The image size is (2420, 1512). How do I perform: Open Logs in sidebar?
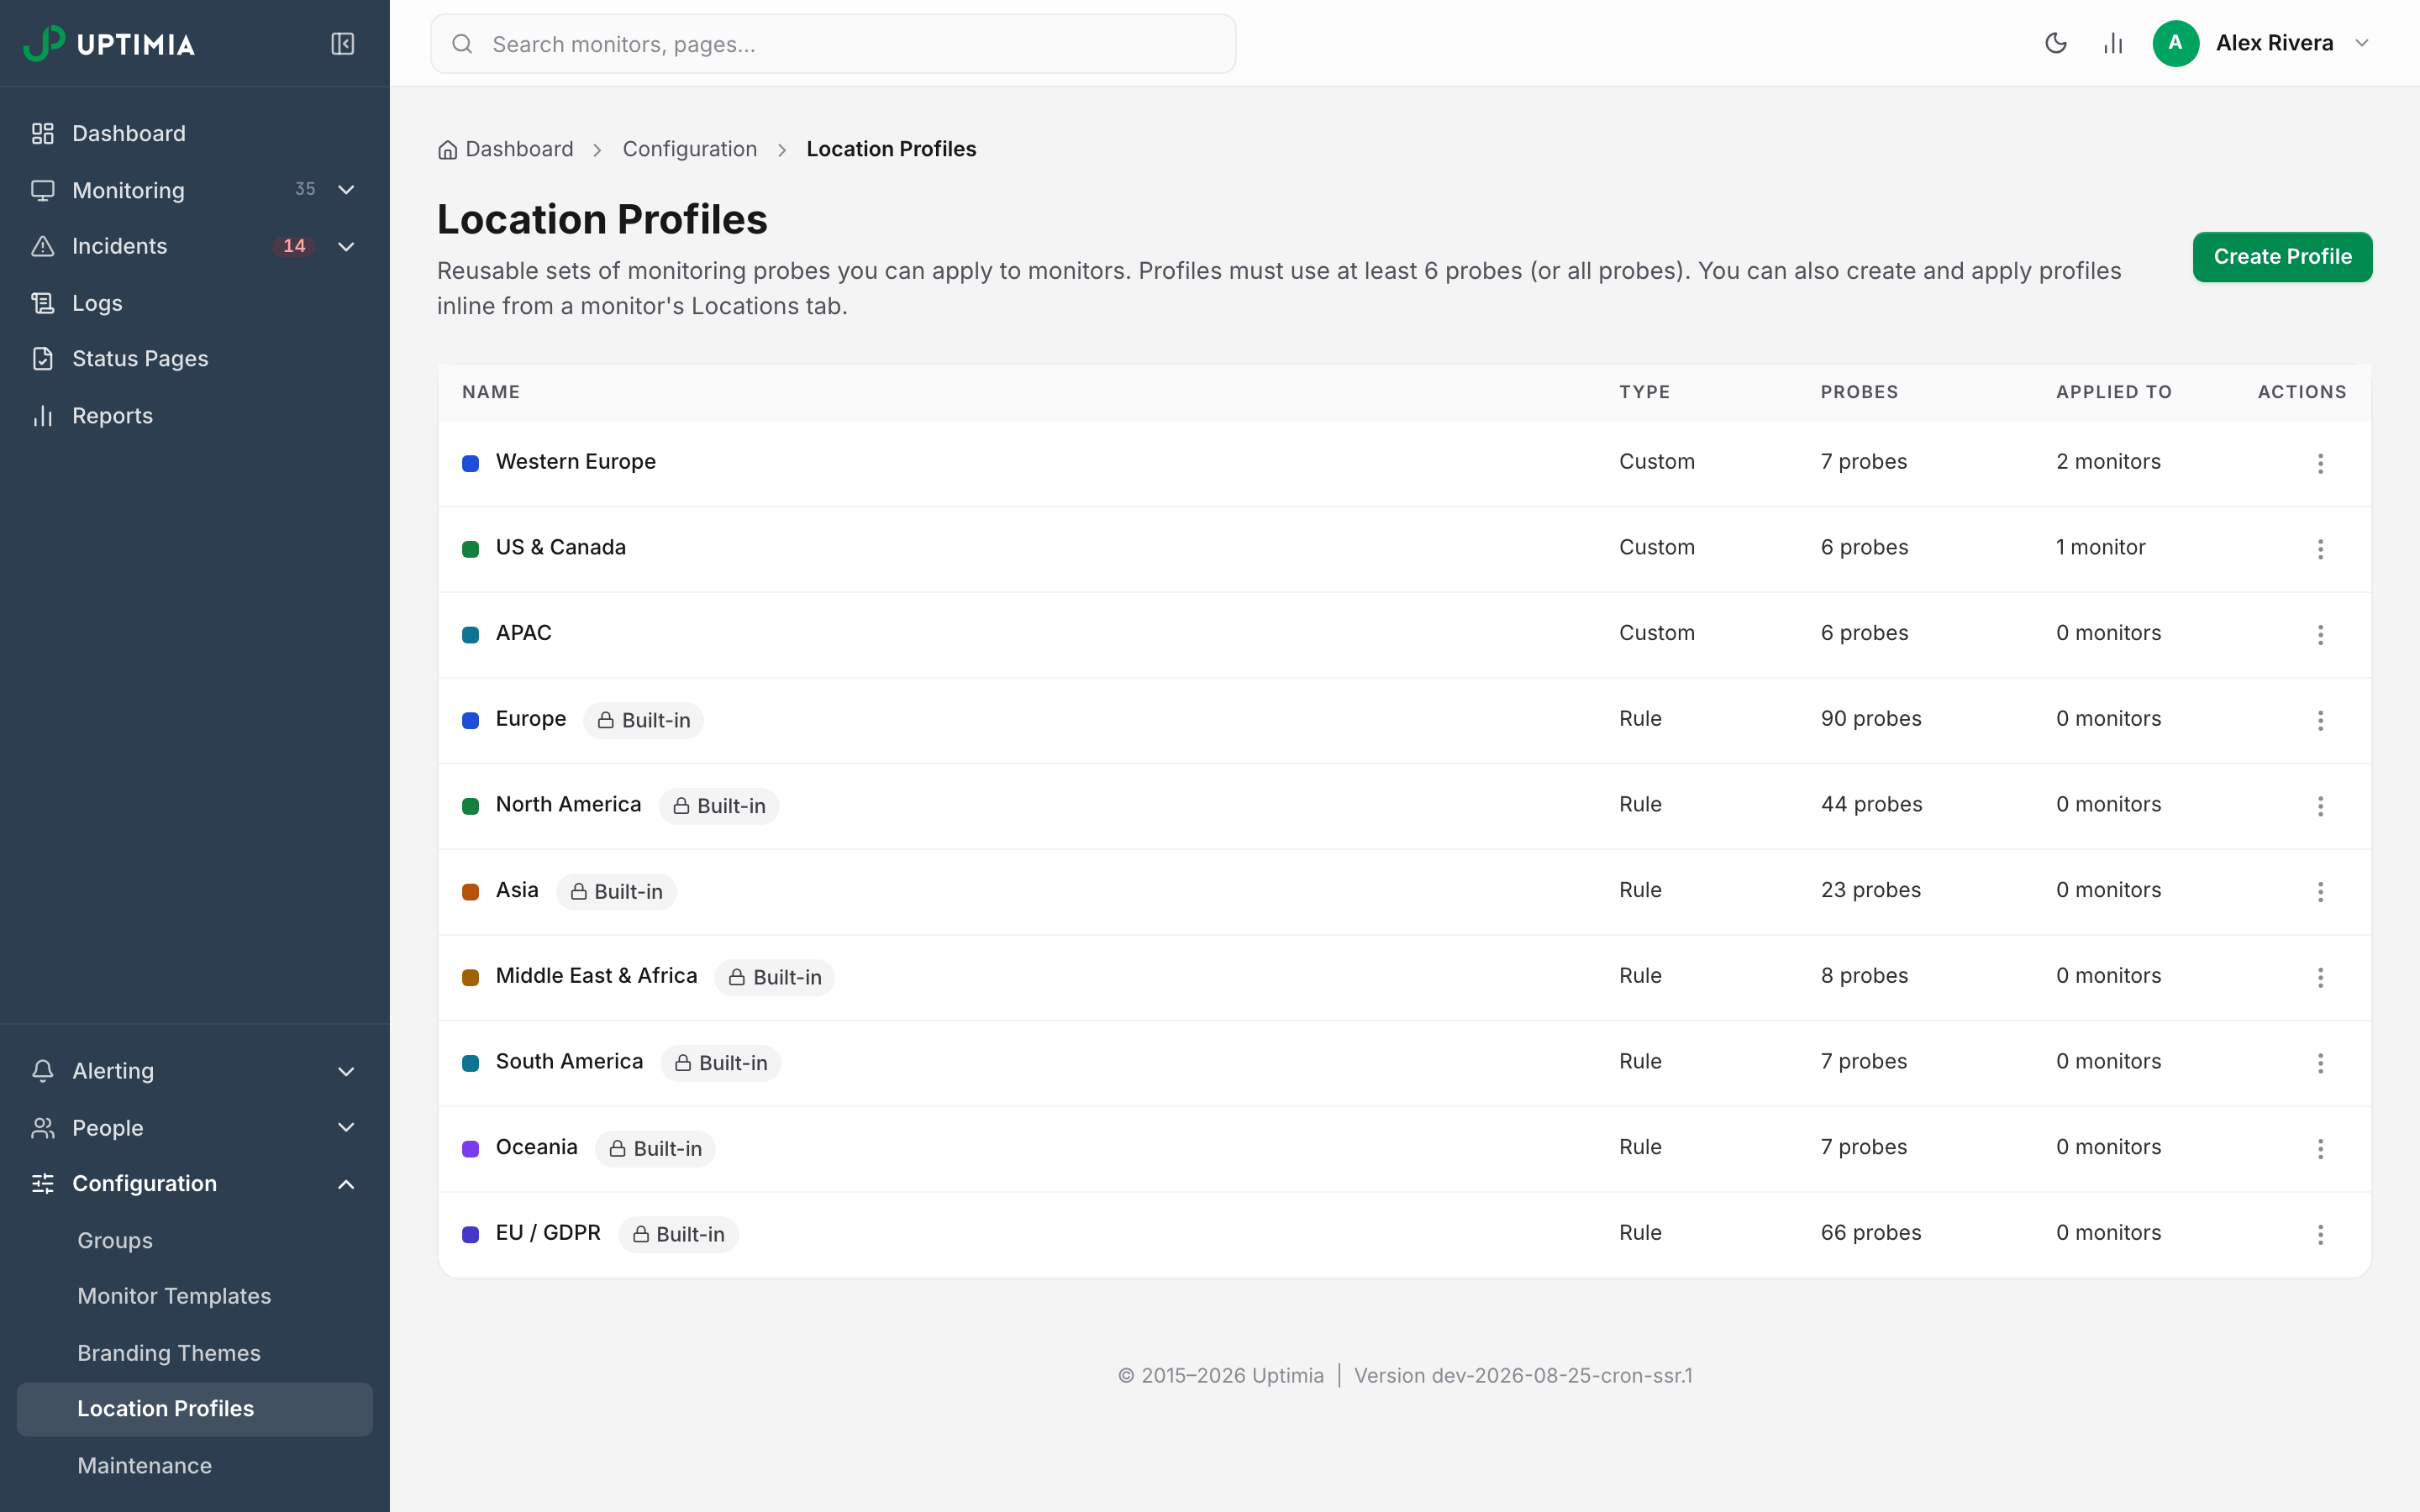(194, 303)
